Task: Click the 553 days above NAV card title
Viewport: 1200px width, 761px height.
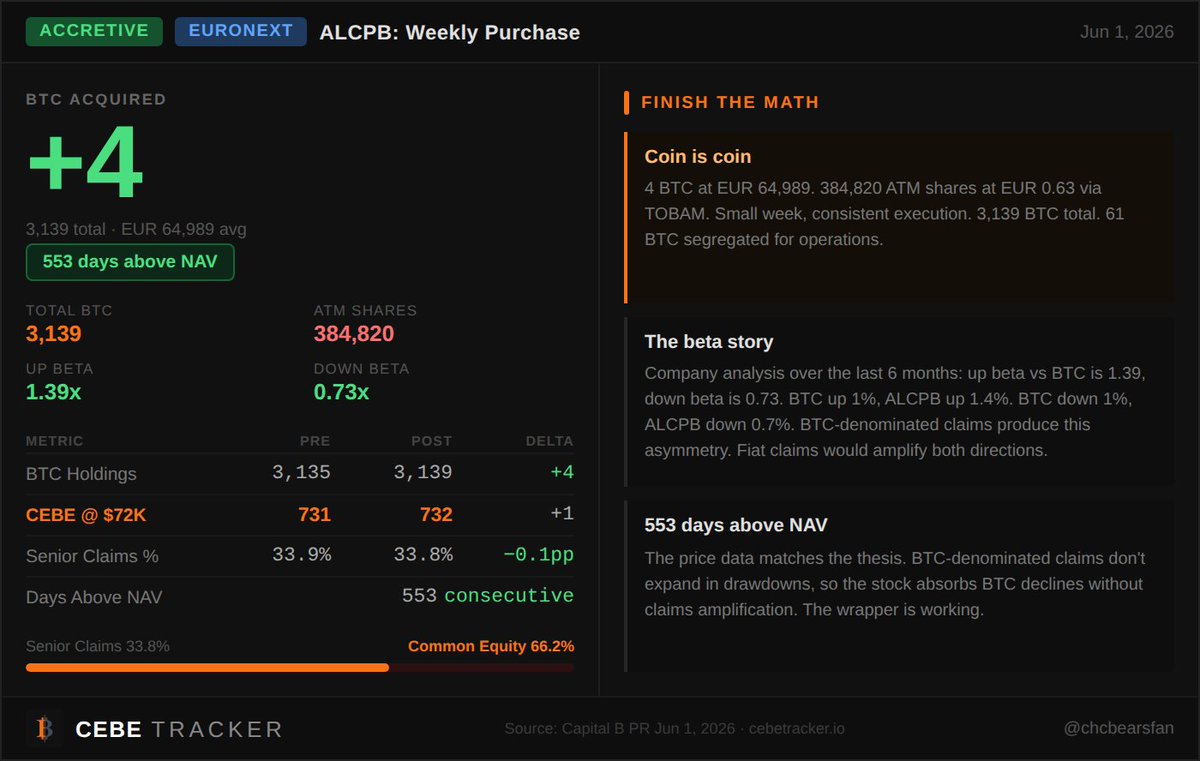Action: 736,525
